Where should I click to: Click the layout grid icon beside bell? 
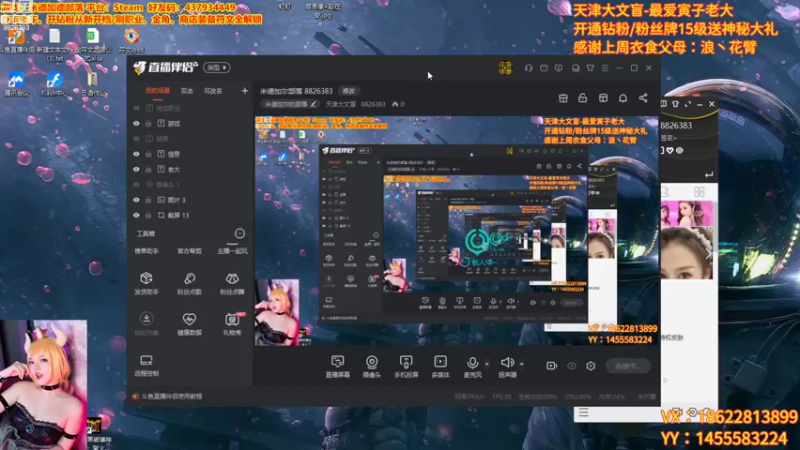tap(603, 98)
